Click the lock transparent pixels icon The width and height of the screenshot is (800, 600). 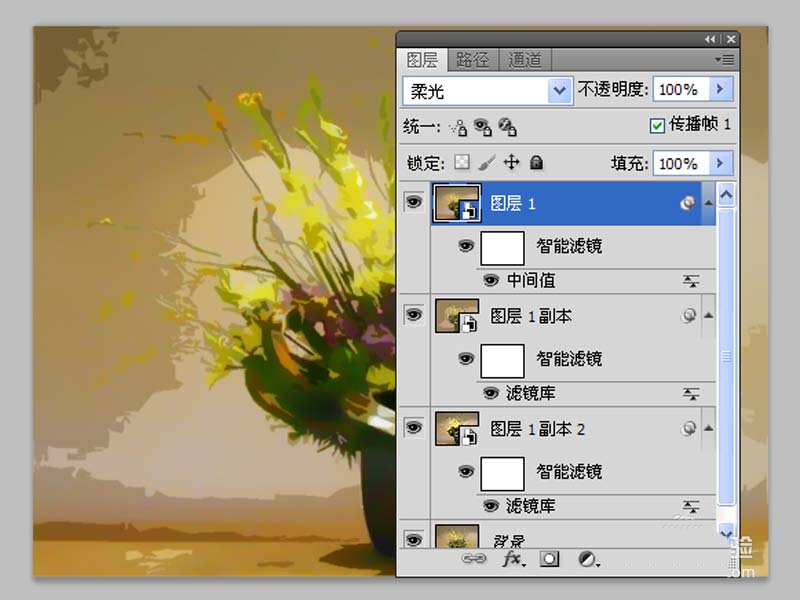(462, 162)
